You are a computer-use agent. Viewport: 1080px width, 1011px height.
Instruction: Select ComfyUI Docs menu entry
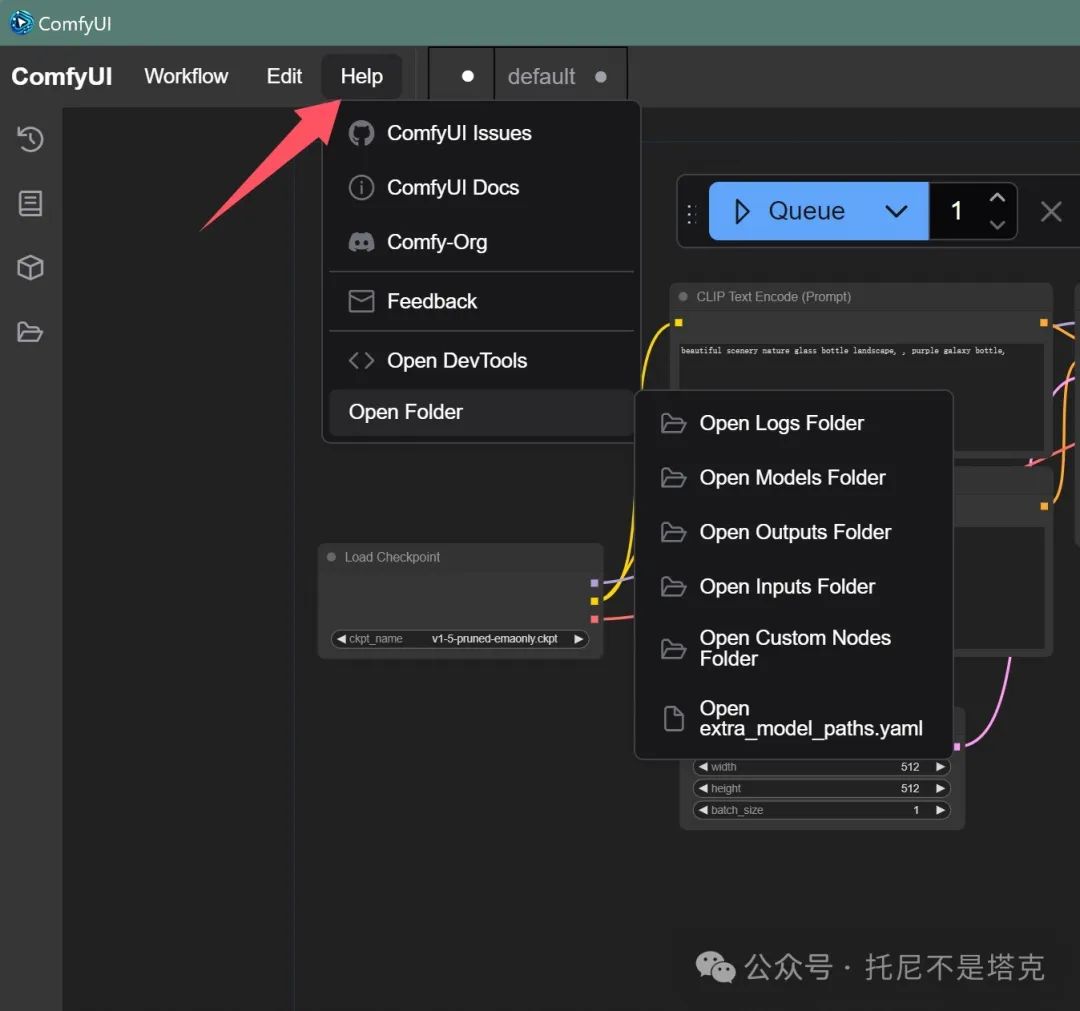(x=481, y=187)
